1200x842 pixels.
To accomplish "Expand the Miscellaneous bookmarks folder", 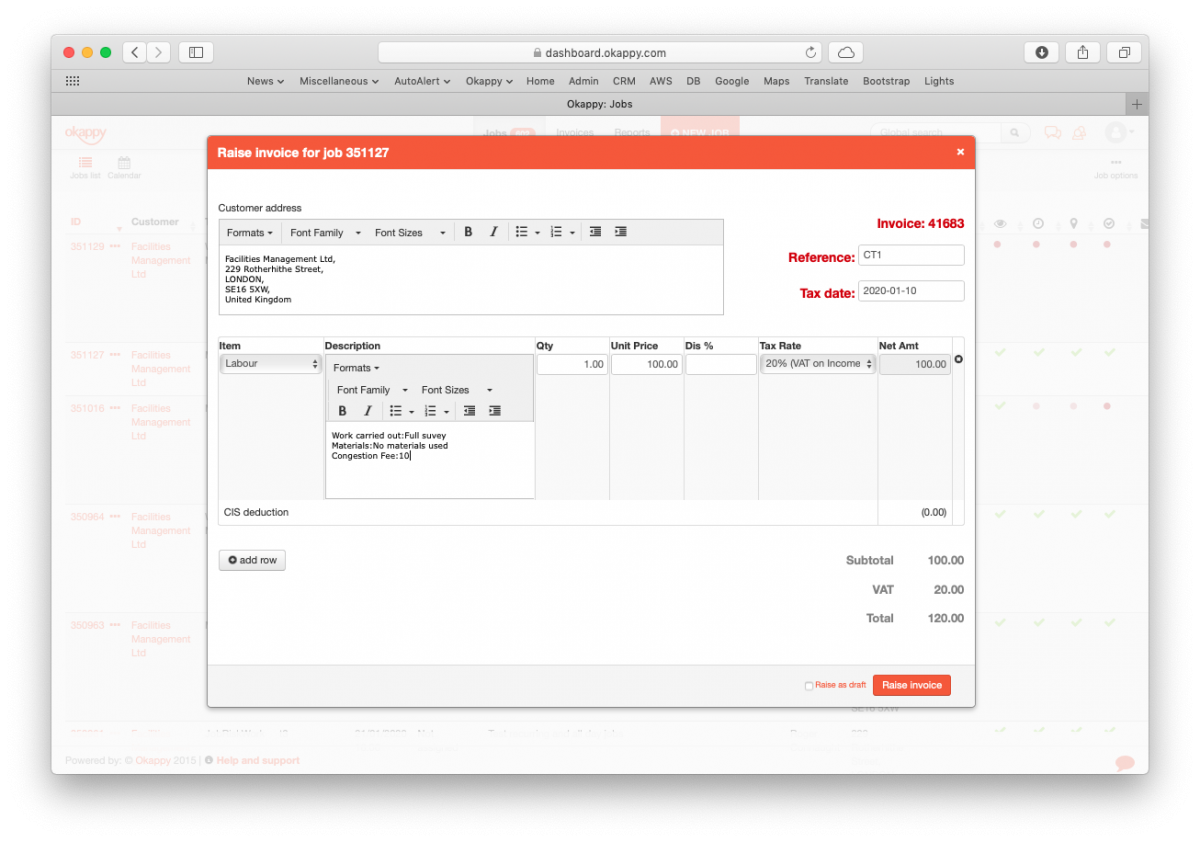I will [x=339, y=81].
